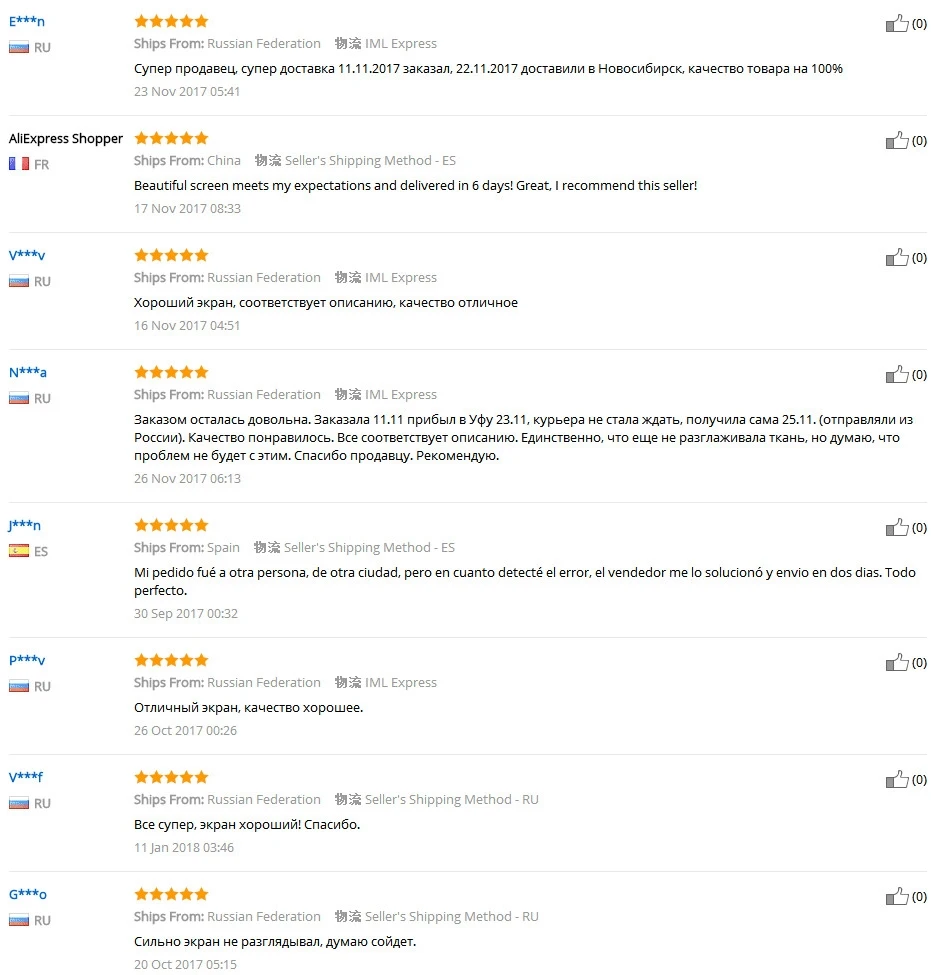
Task: Like the Spanish review by J***n
Action: 897,527
